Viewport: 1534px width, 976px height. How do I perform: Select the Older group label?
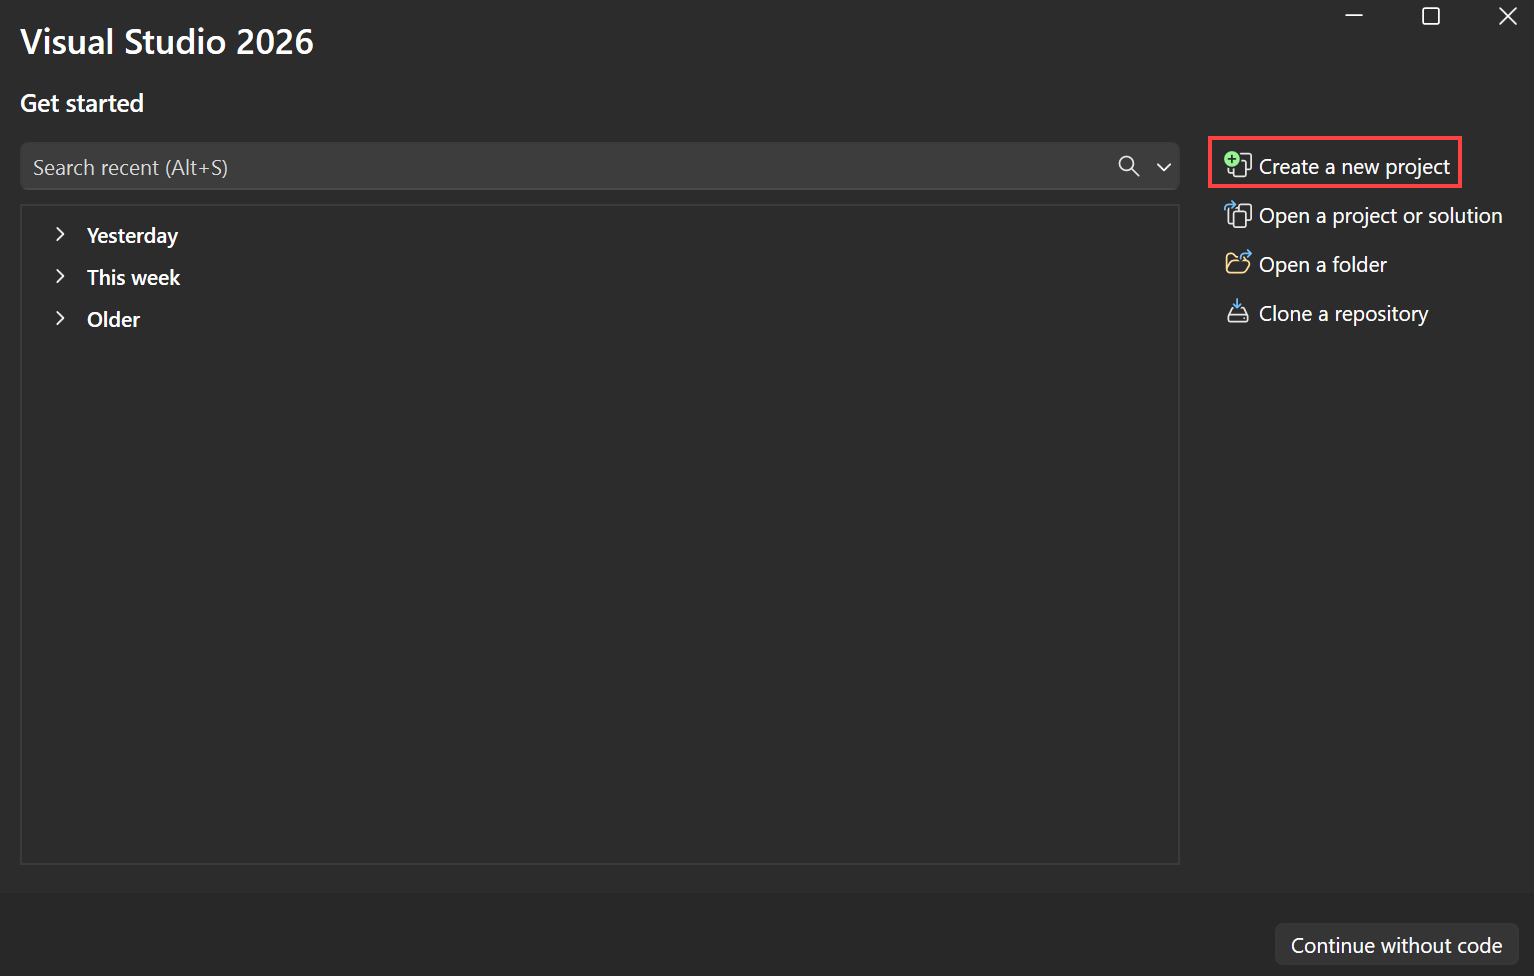tap(112, 318)
